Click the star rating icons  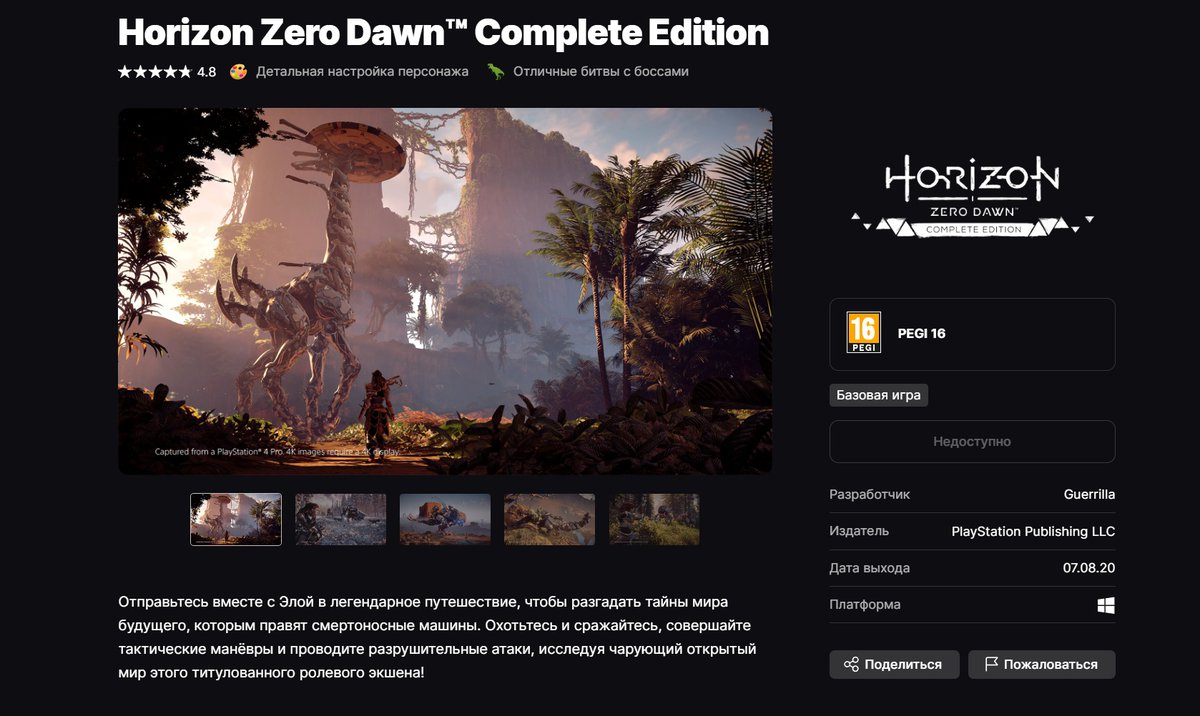coord(155,72)
